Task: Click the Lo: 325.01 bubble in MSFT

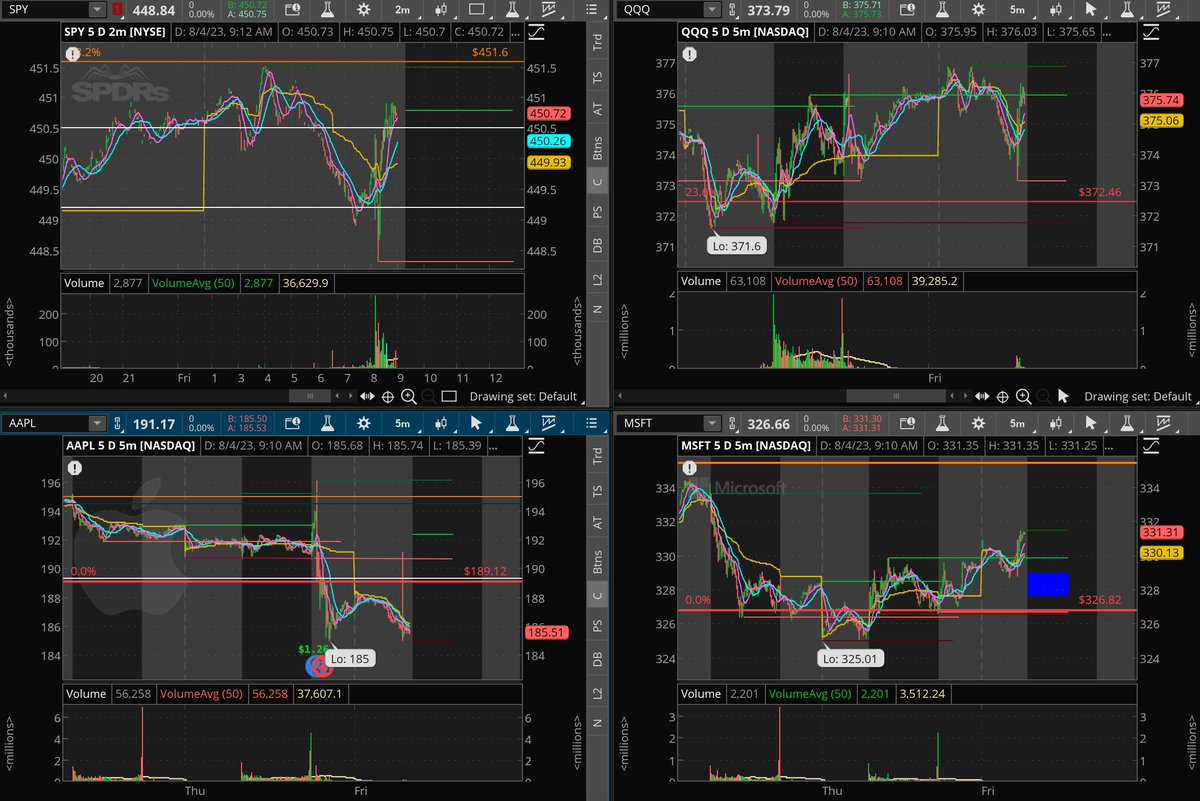Action: (x=848, y=659)
